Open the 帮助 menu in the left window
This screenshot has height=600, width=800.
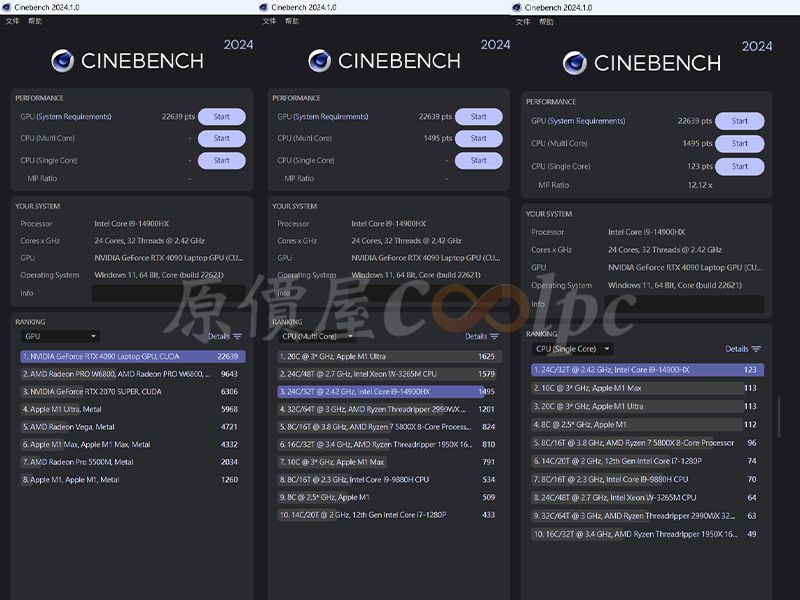(x=35, y=21)
